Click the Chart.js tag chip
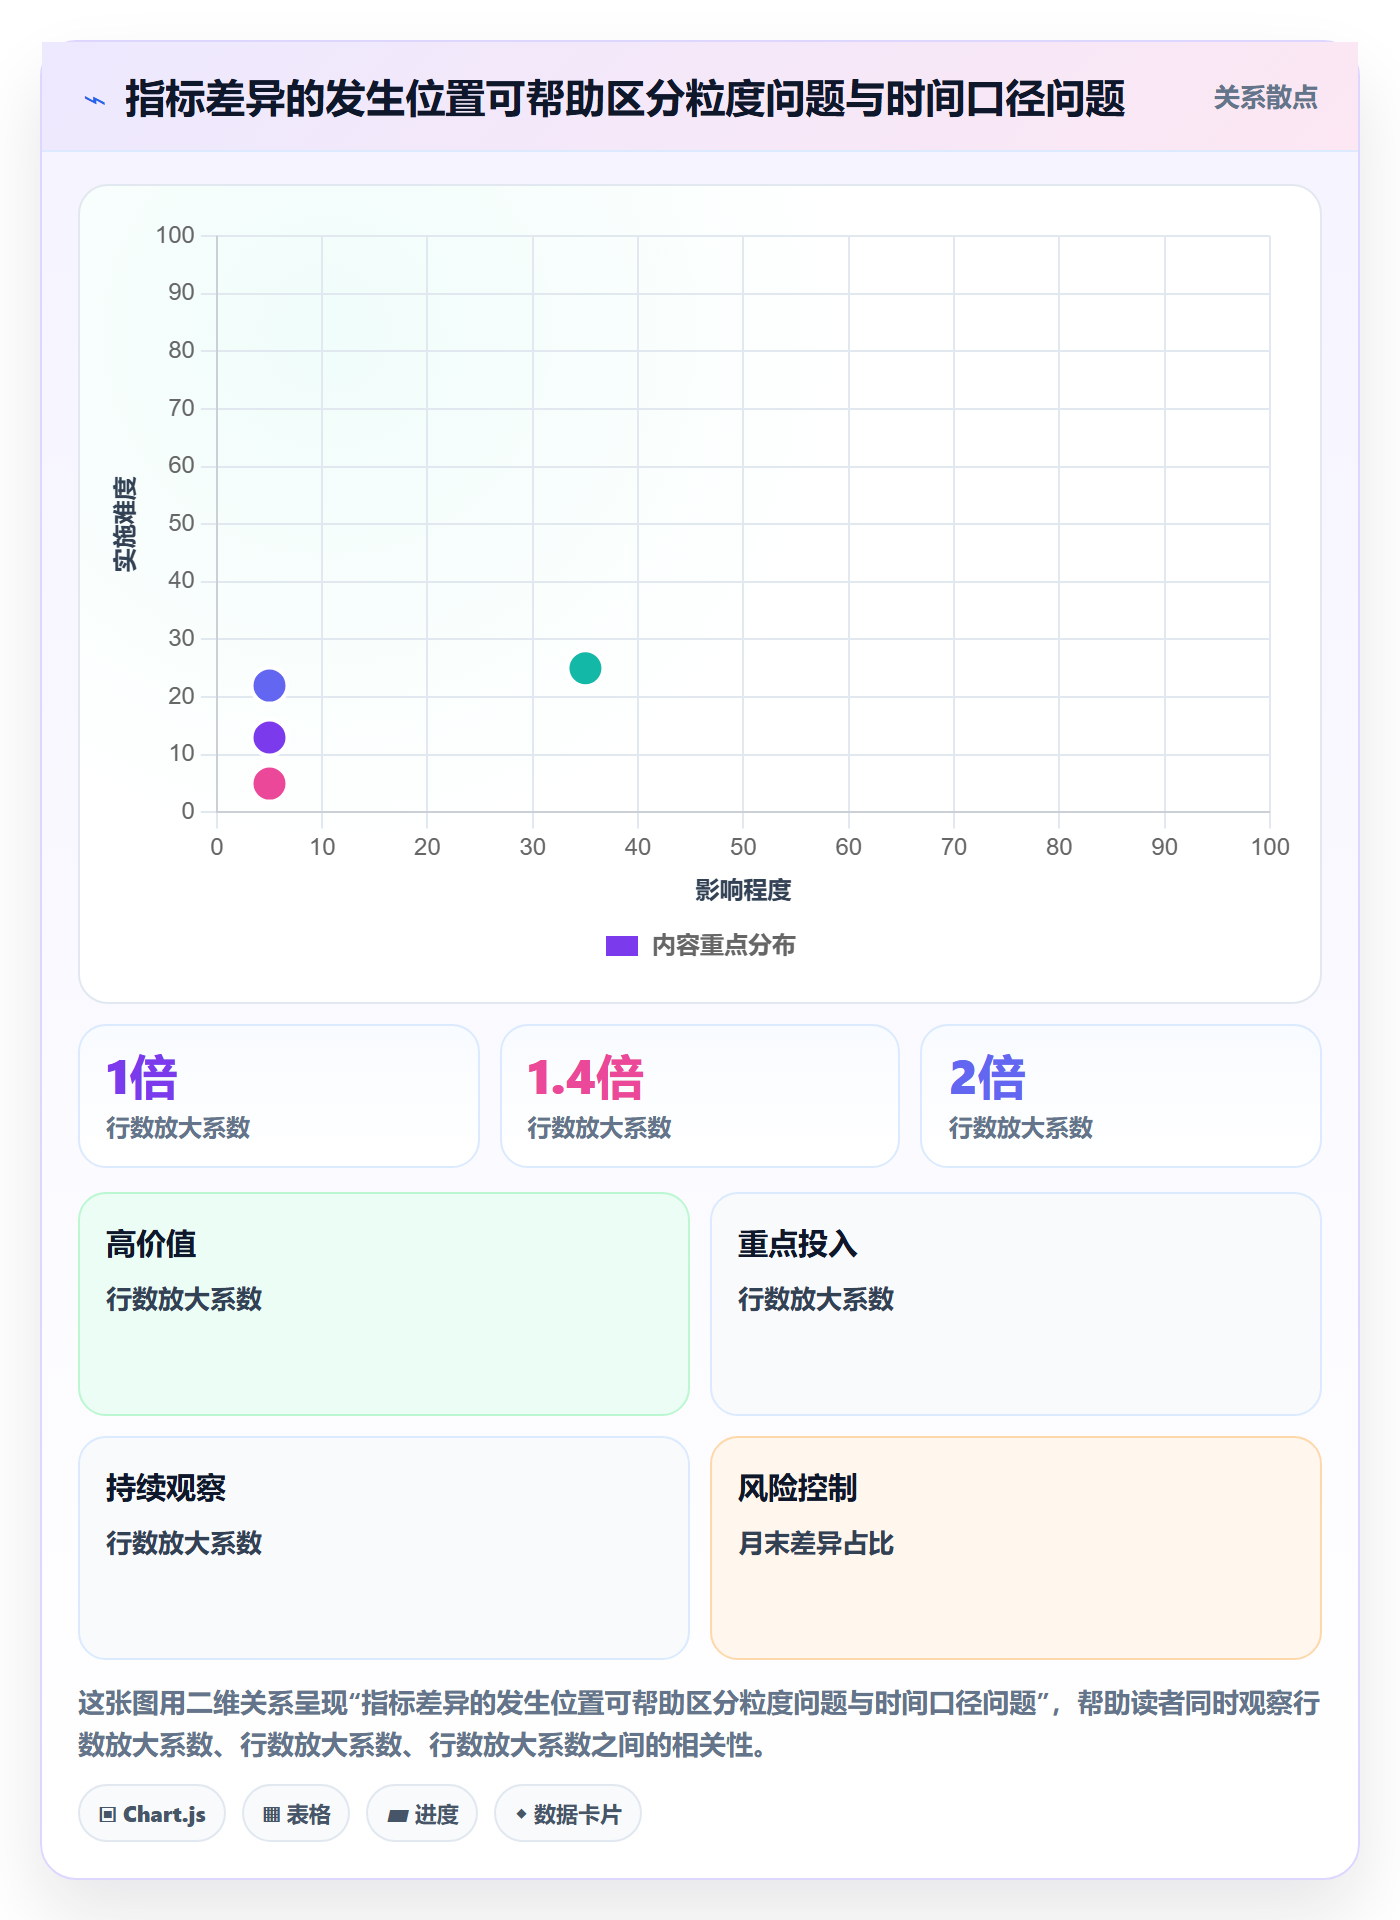Viewport: 1400px width, 1920px height. [152, 1814]
